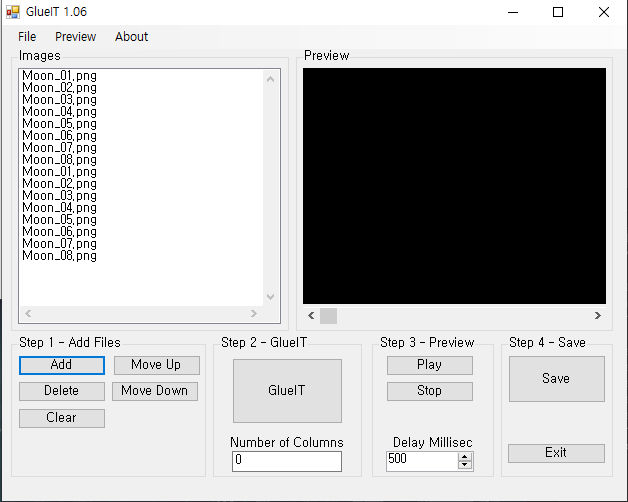Start preview with the Play button

(x=430, y=365)
